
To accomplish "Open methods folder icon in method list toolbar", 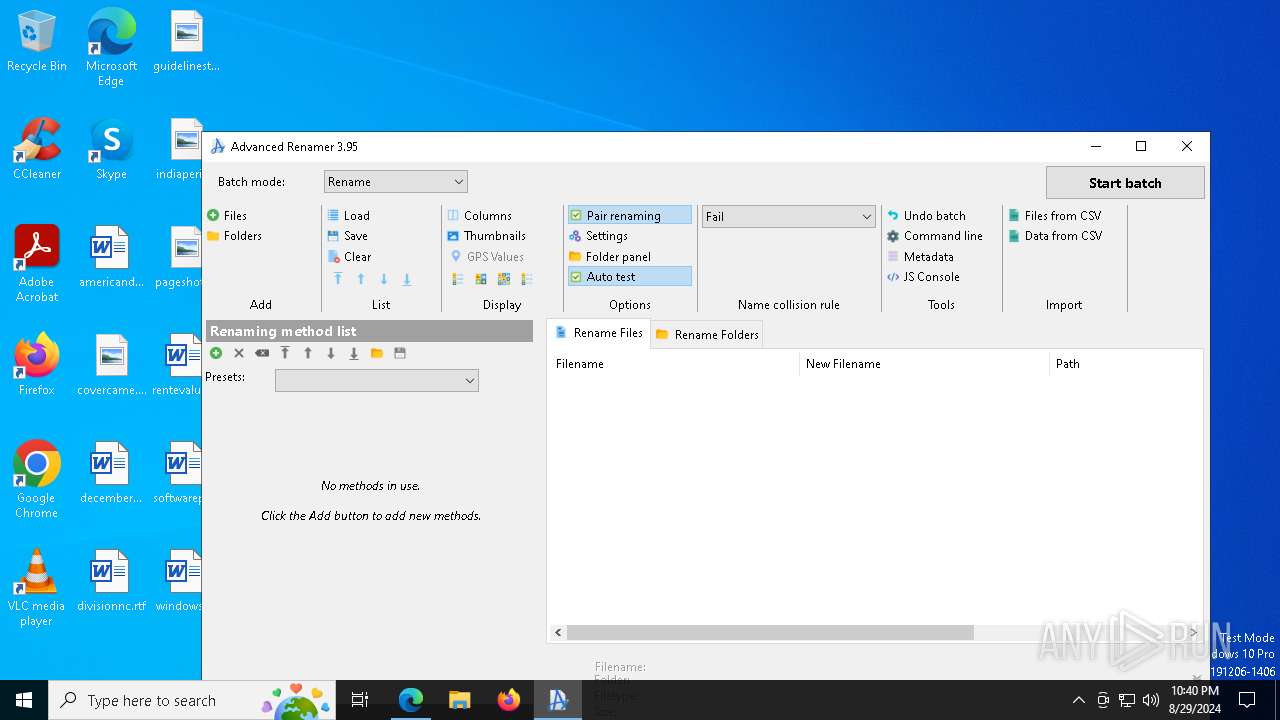I will pyautogui.click(x=377, y=353).
